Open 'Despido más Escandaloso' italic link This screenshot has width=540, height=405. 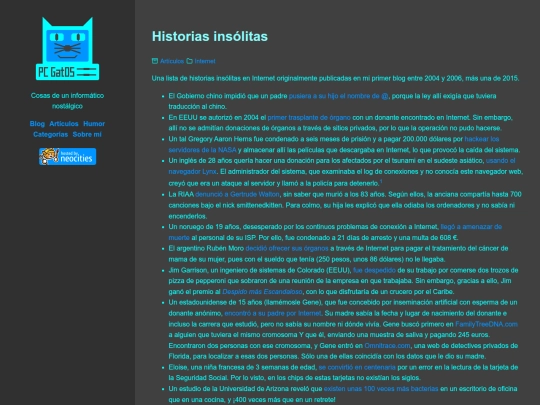pos(262,292)
